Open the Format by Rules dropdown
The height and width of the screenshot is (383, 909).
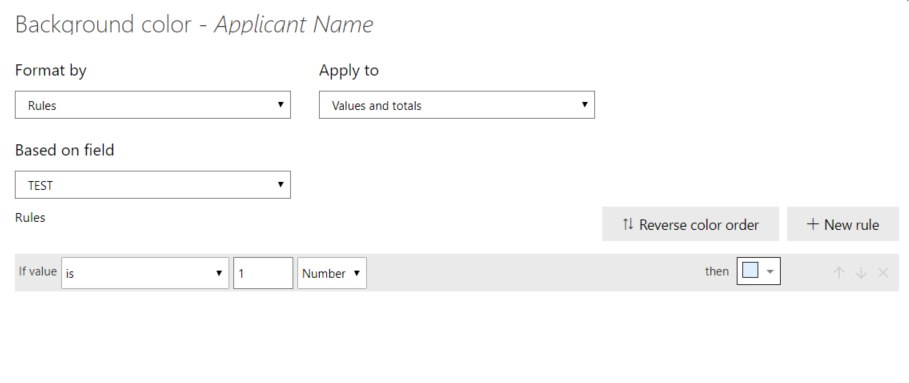pyautogui.click(x=152, y=105)
